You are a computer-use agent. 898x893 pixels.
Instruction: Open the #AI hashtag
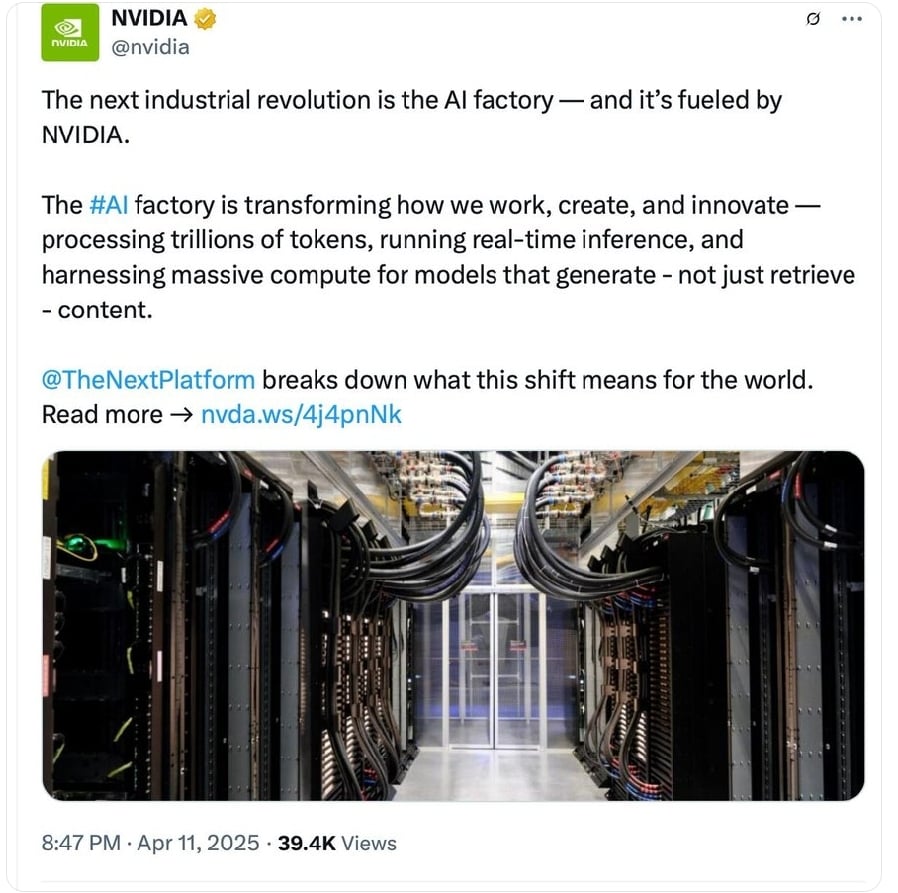click(109, 205)
